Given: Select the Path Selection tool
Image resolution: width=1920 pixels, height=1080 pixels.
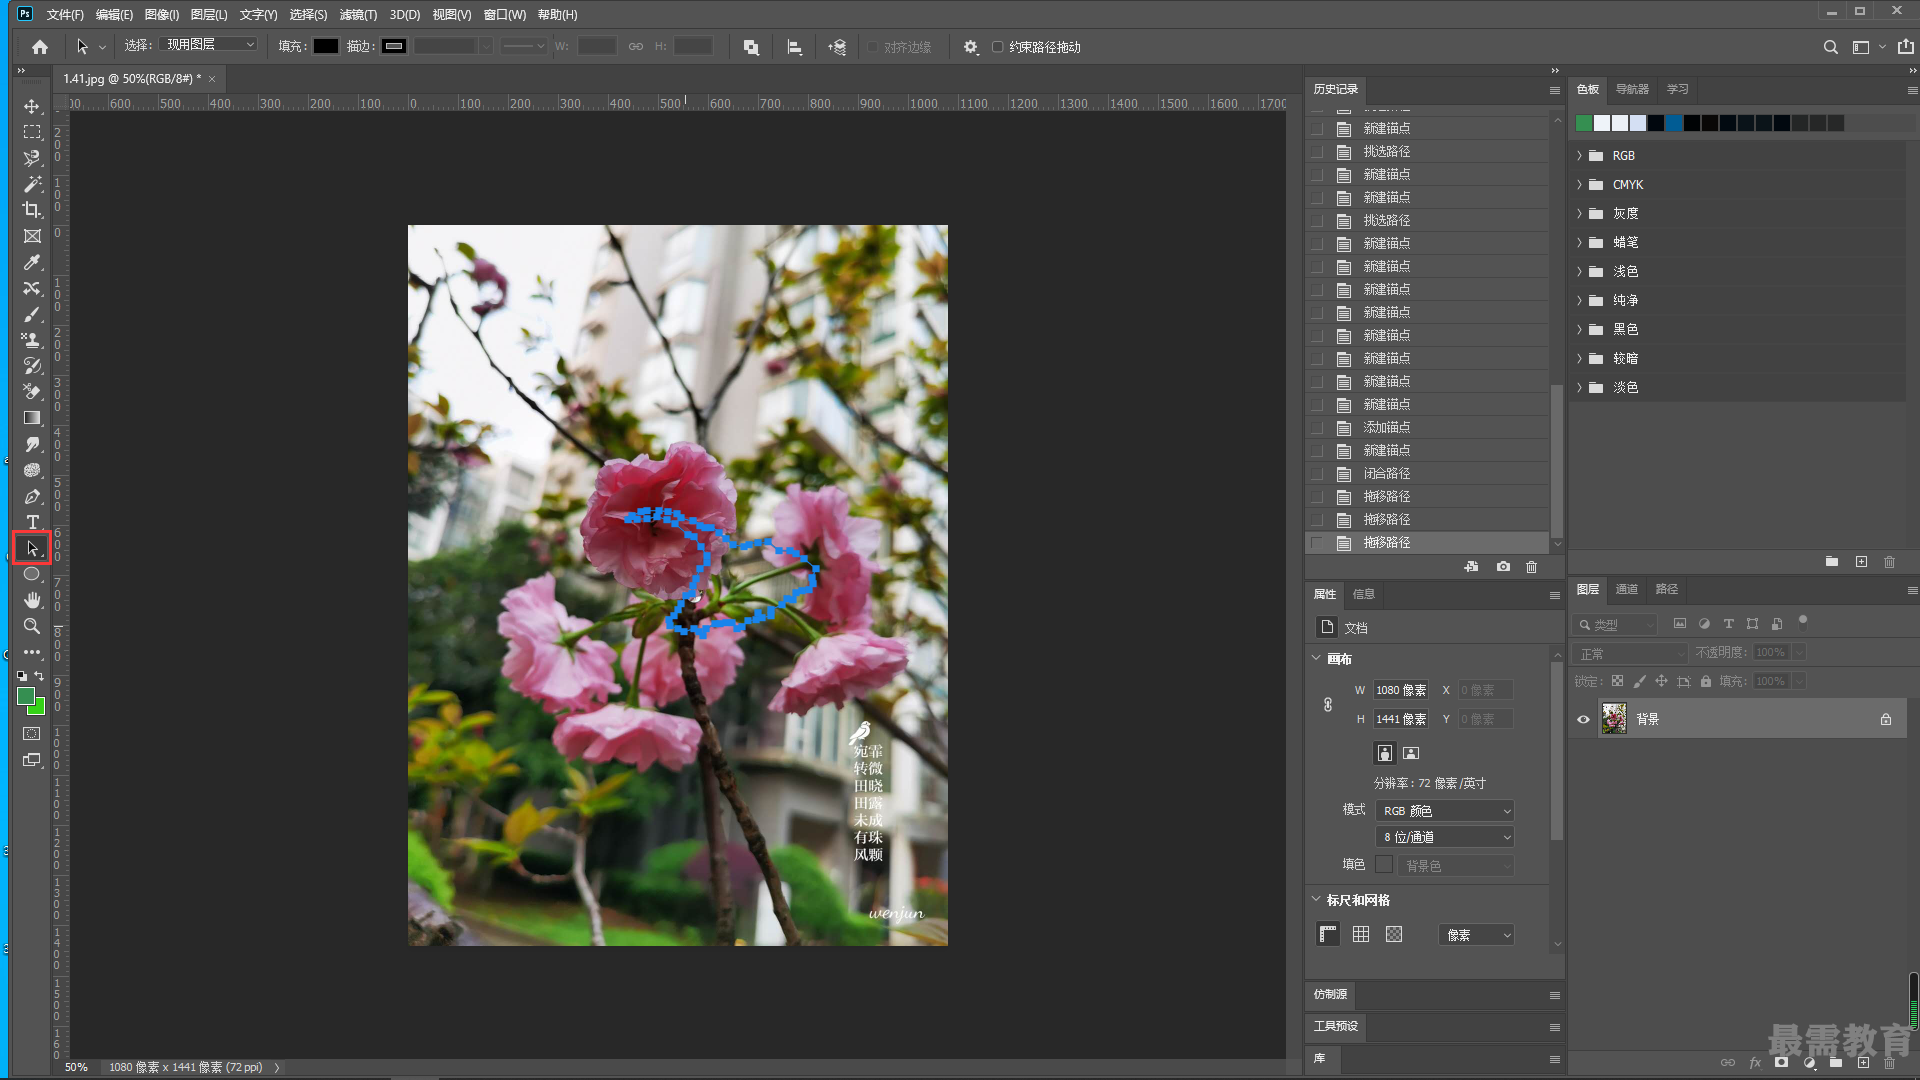Looking at the screenshot, I should pyautogui.click(x=32, y=548).
